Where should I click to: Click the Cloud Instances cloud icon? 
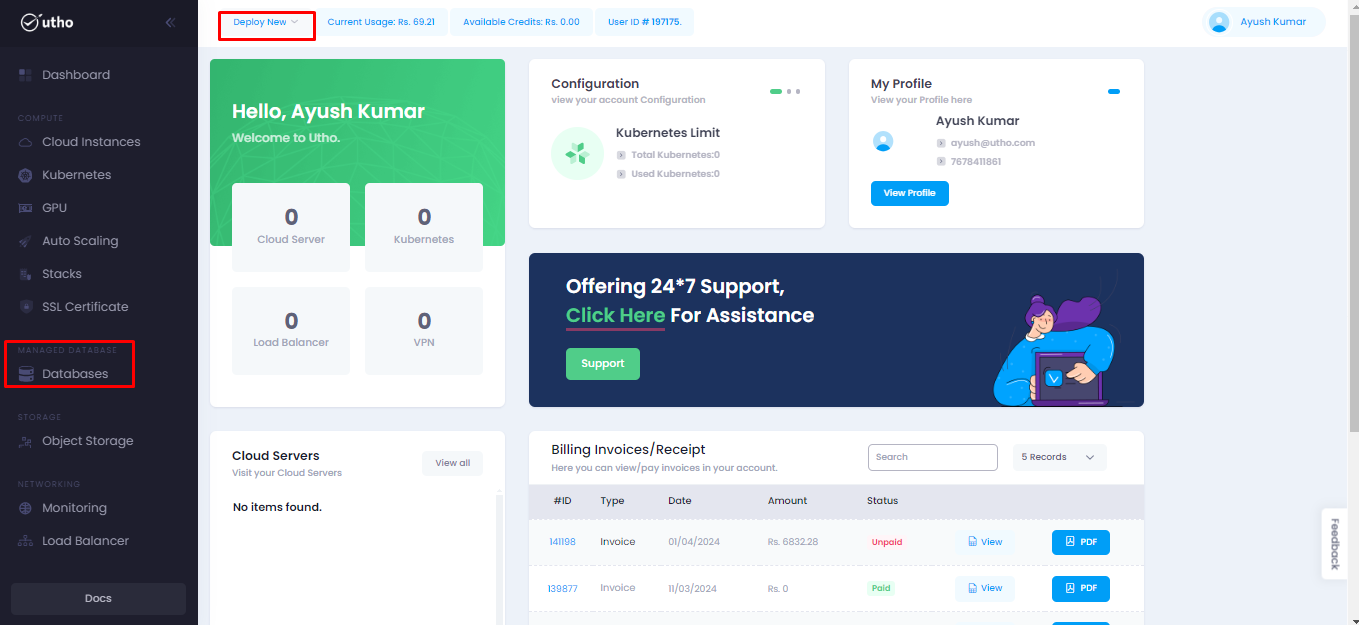point(25,142)
